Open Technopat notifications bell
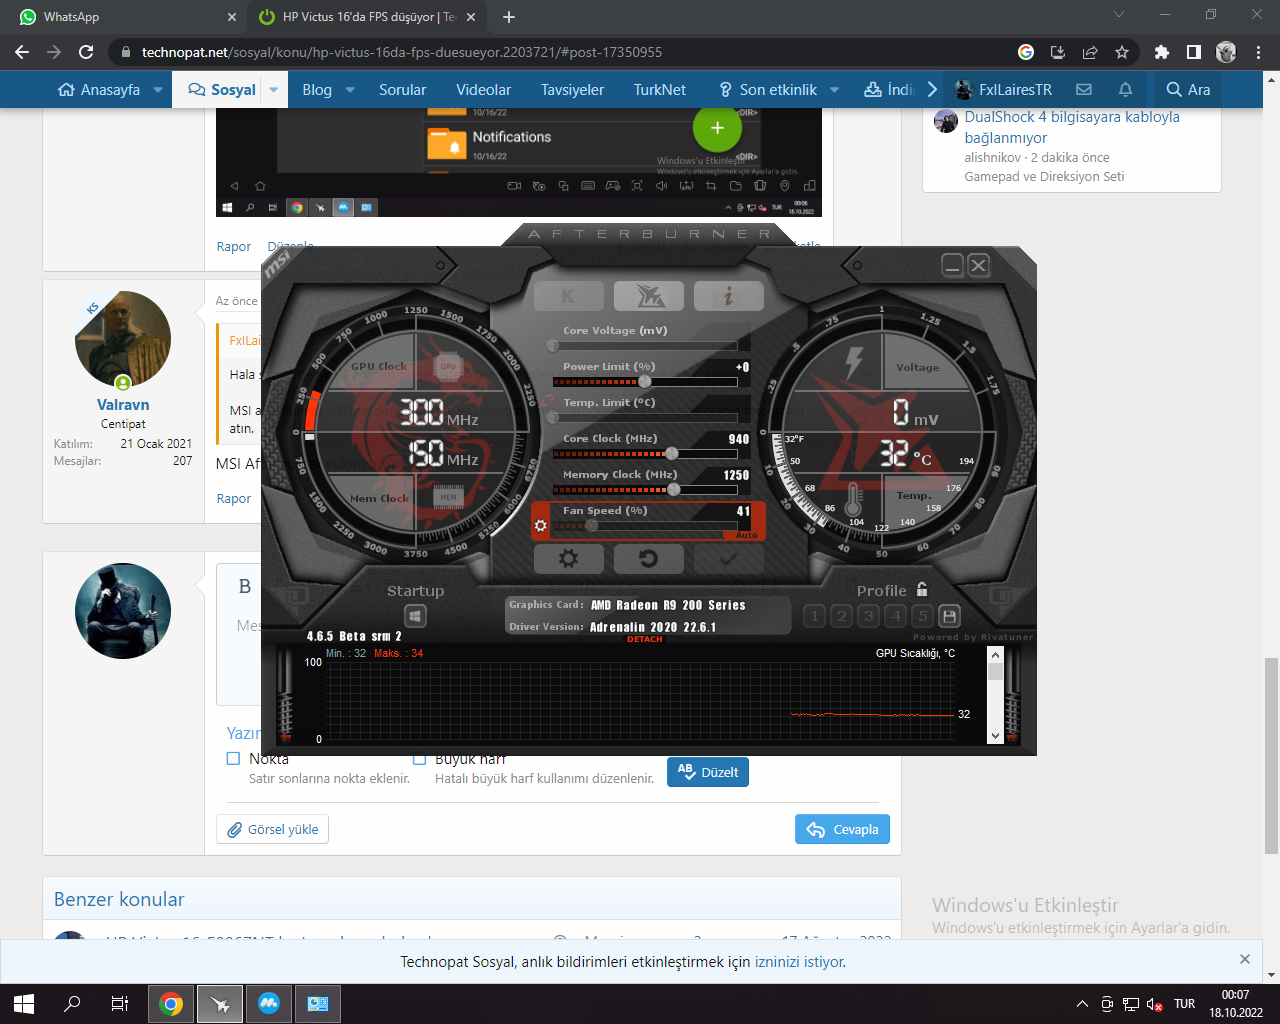Screen dimensions: 1280x1024 click(x=1125, y=89)
